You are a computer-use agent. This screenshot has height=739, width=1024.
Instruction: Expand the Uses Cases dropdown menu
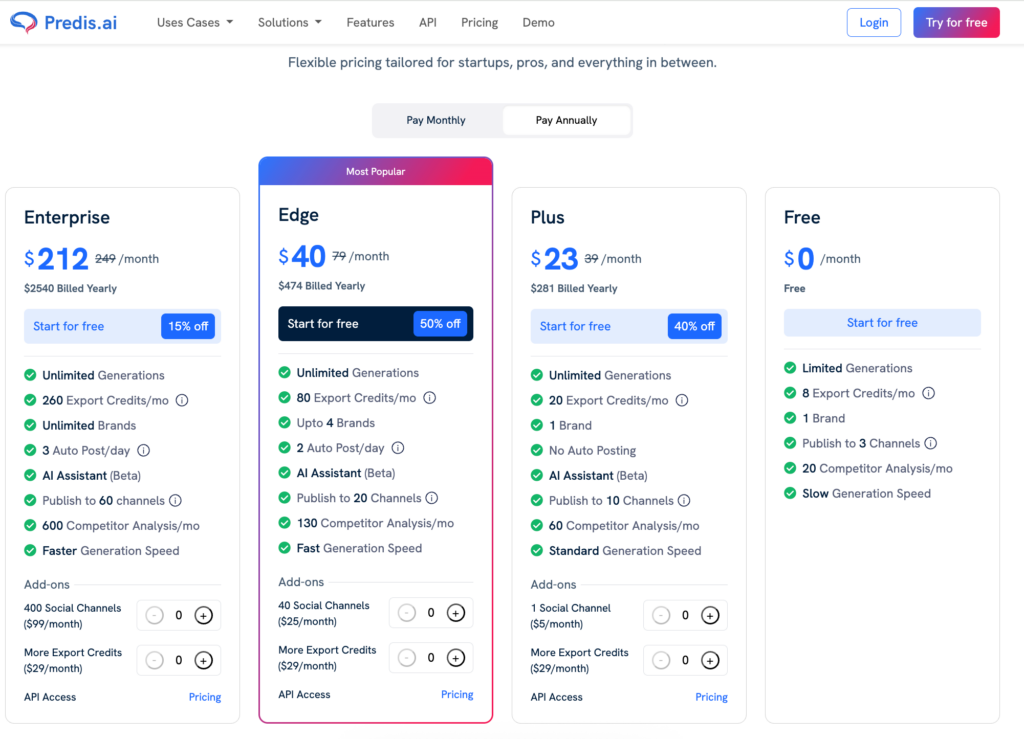[194, 22]
